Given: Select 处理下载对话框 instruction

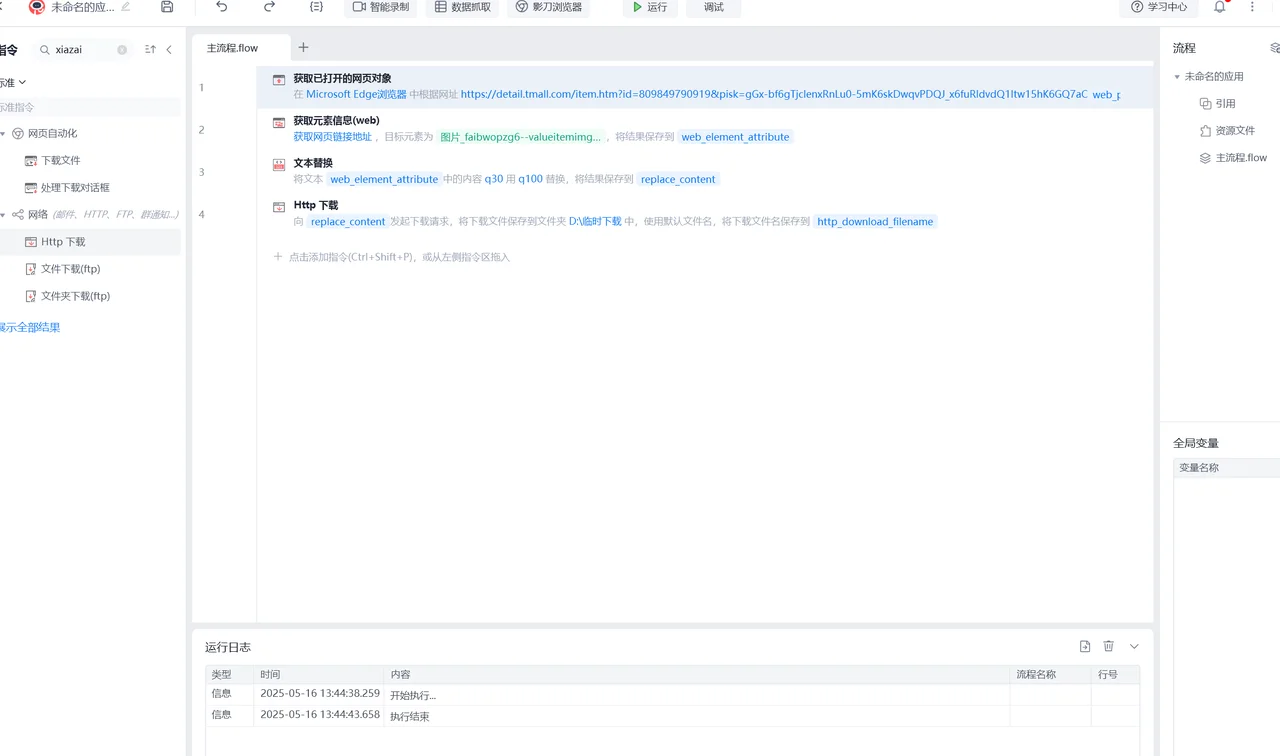Looking at the screenshot, I should click(75, 187).
